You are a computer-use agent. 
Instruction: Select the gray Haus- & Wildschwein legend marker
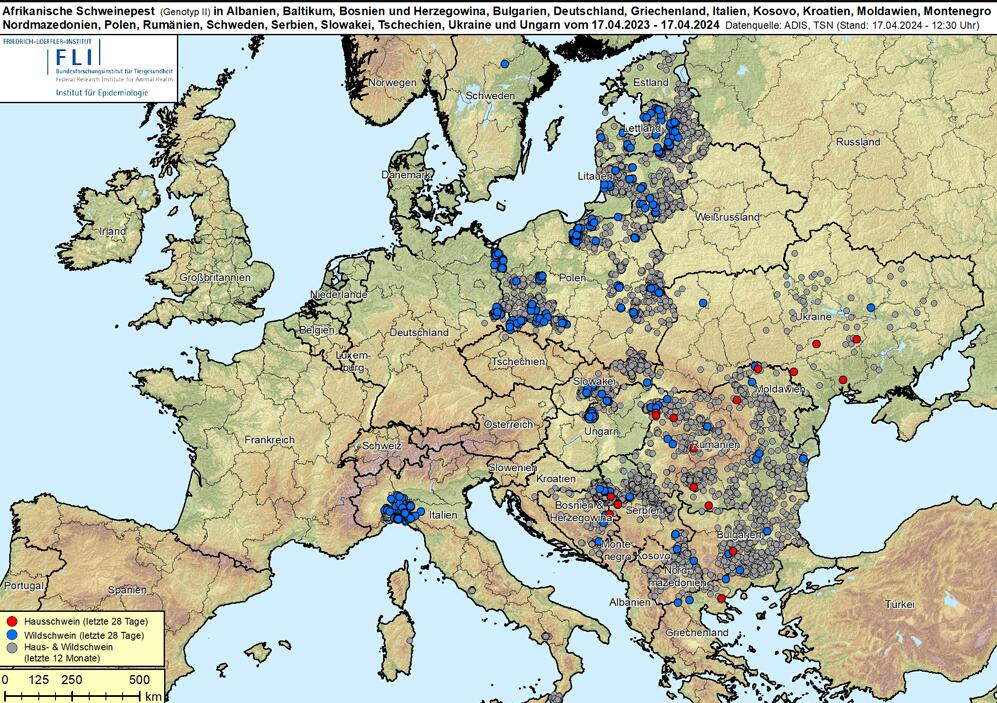click(11, 647)
